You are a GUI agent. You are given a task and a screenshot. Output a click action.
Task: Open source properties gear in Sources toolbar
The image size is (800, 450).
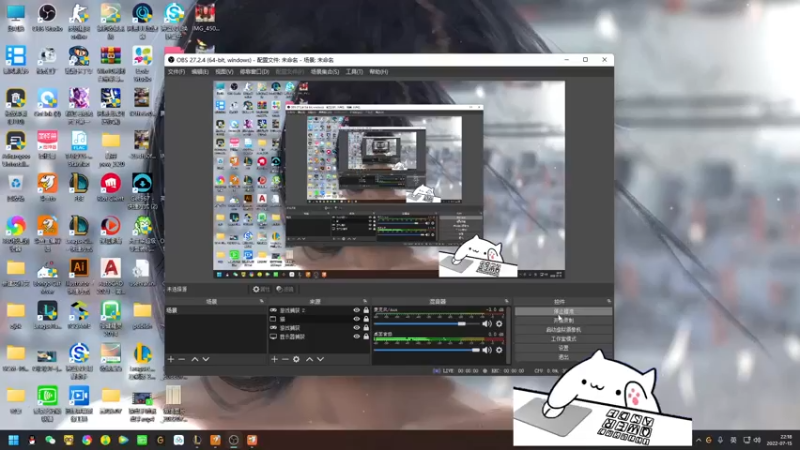coord(296,359)
